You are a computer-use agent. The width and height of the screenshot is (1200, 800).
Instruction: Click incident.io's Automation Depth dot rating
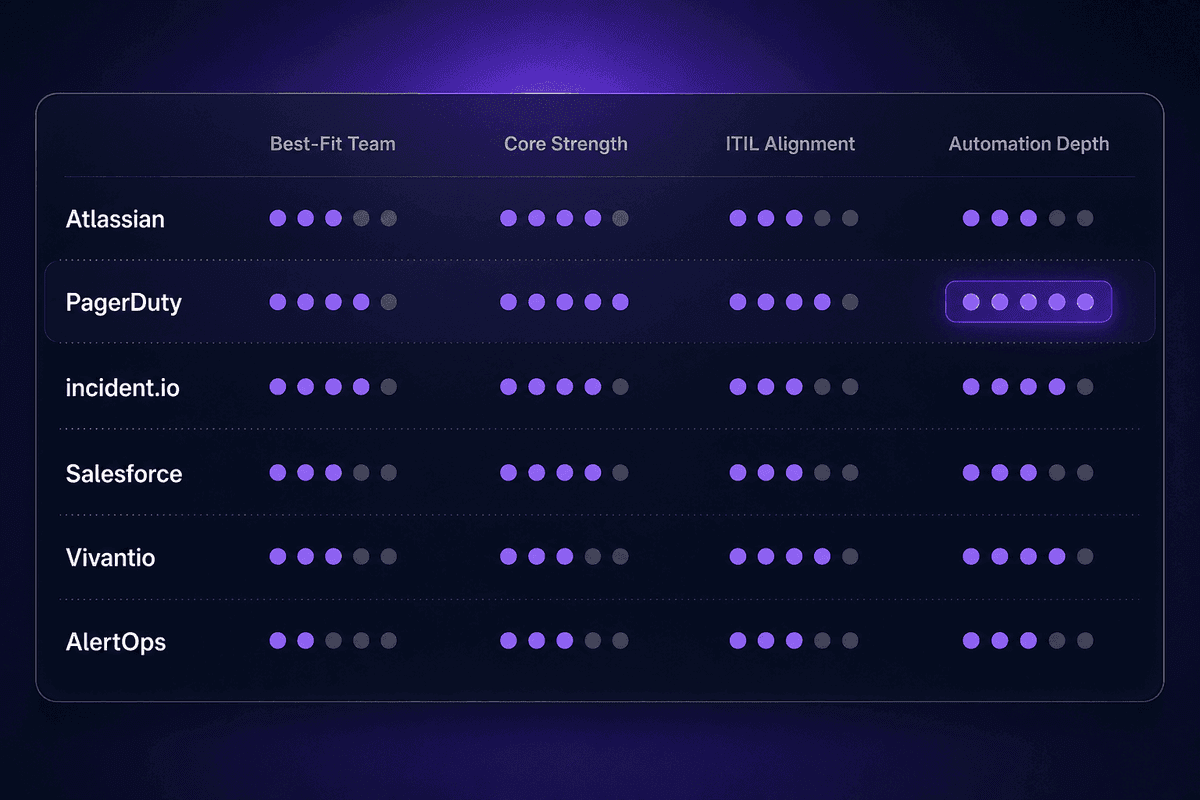pyautogui.click(x=1028, y=387)
